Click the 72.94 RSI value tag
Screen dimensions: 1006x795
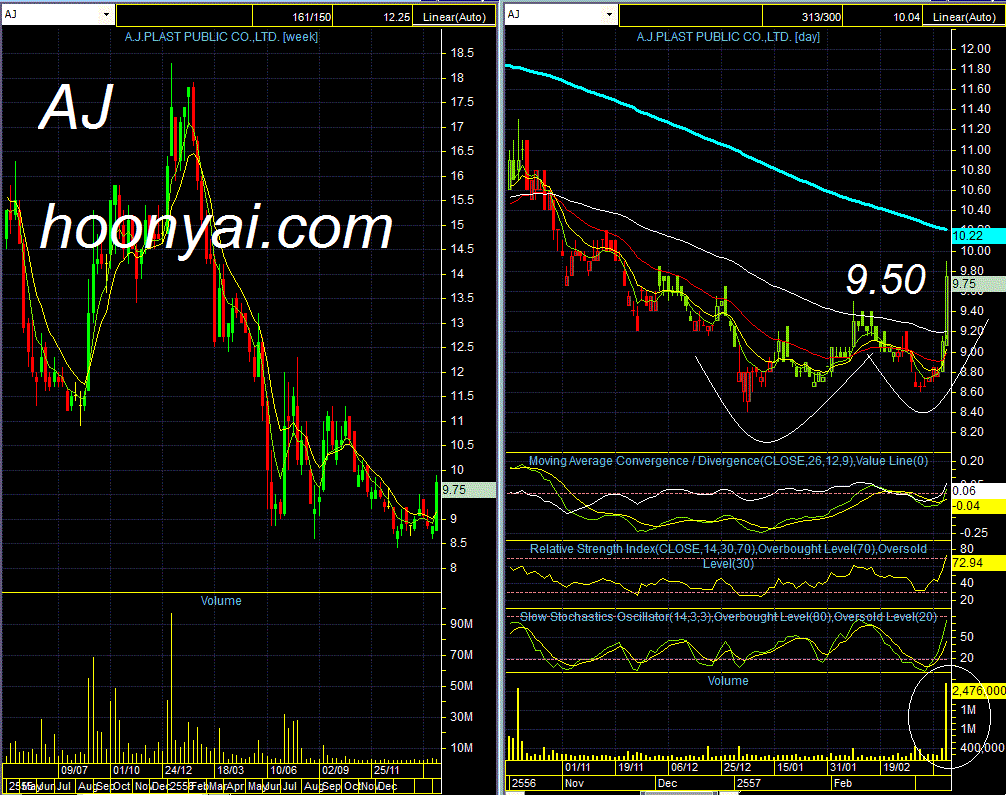point(978,563)
